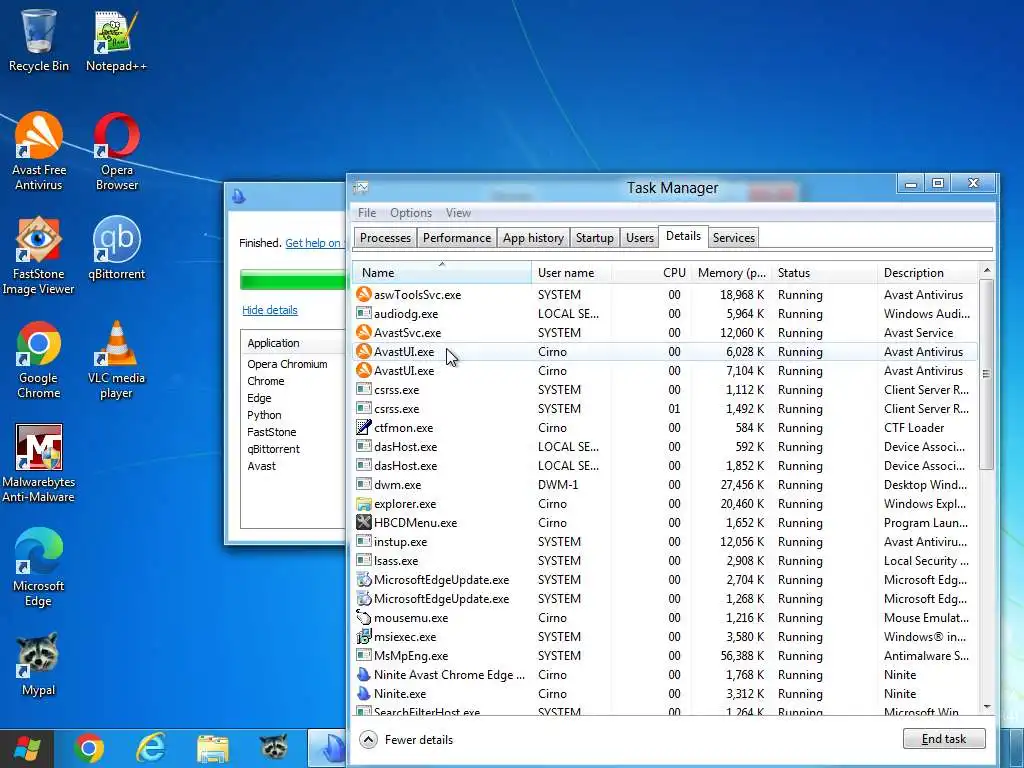The width and height of the screenshot is (1024, 768).
Task: Open Recycle Bin desktop icon
Action: [39, 39]
